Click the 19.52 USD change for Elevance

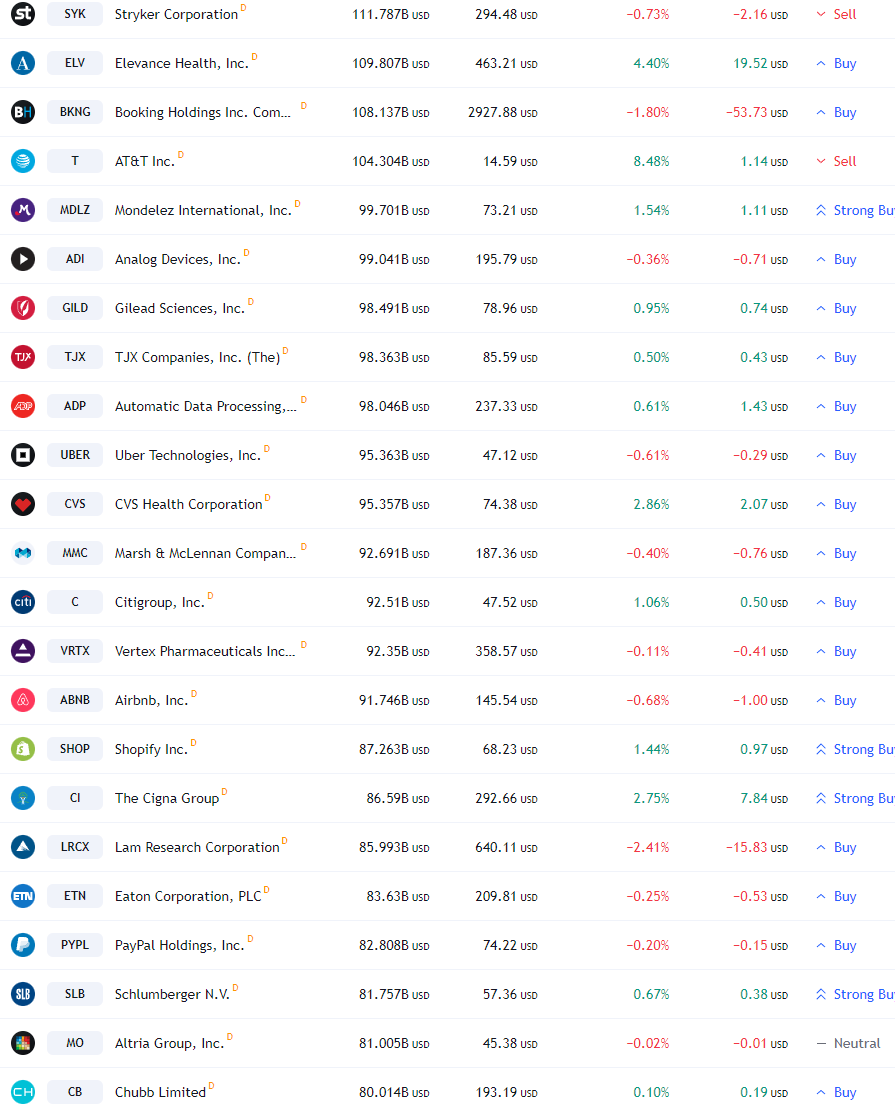(x=761, y=63)
